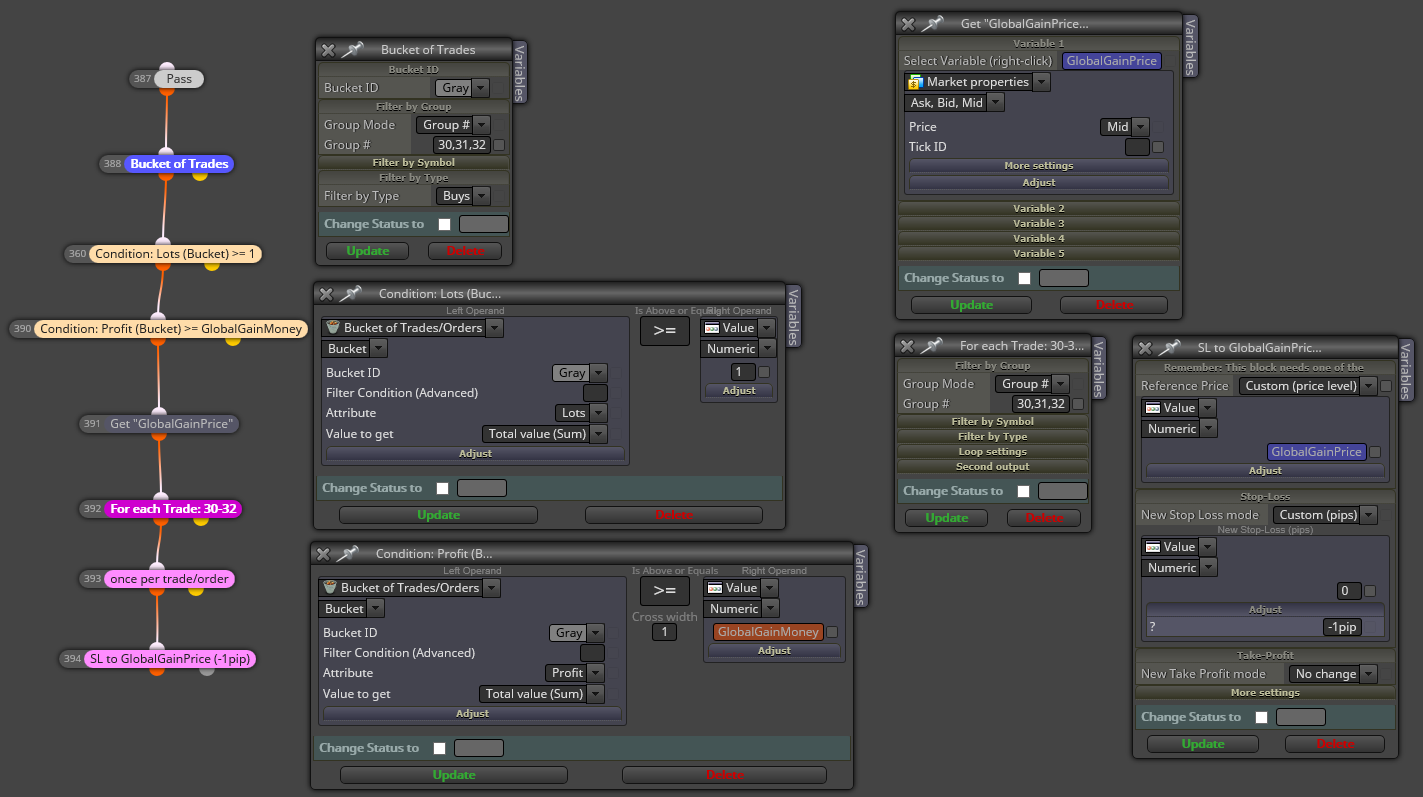Close the Get GlobalGainPrice panel
1423x797 pixels.
point(908,23)
